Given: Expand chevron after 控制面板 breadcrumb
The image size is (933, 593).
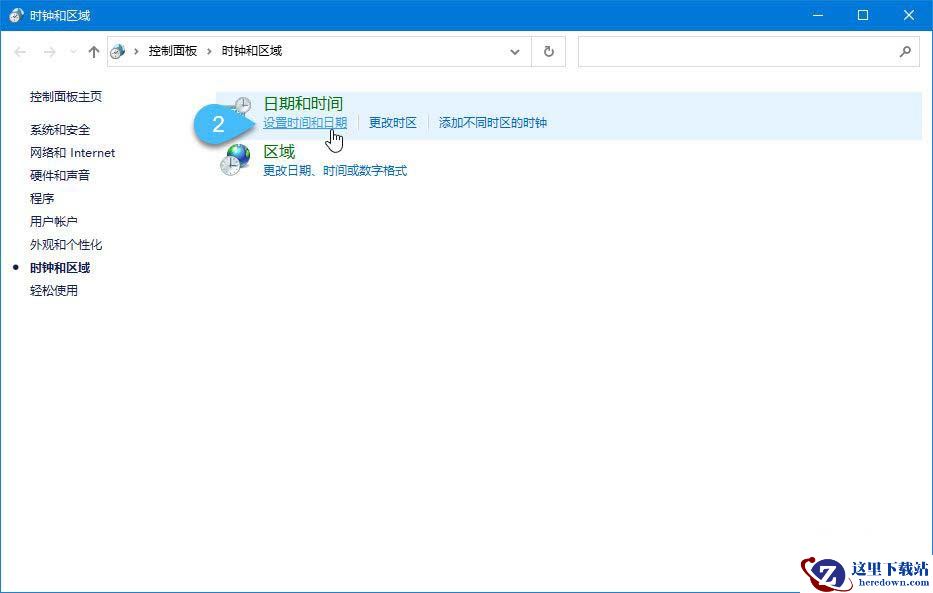Looking at the screenshot, I should [209, 51].
